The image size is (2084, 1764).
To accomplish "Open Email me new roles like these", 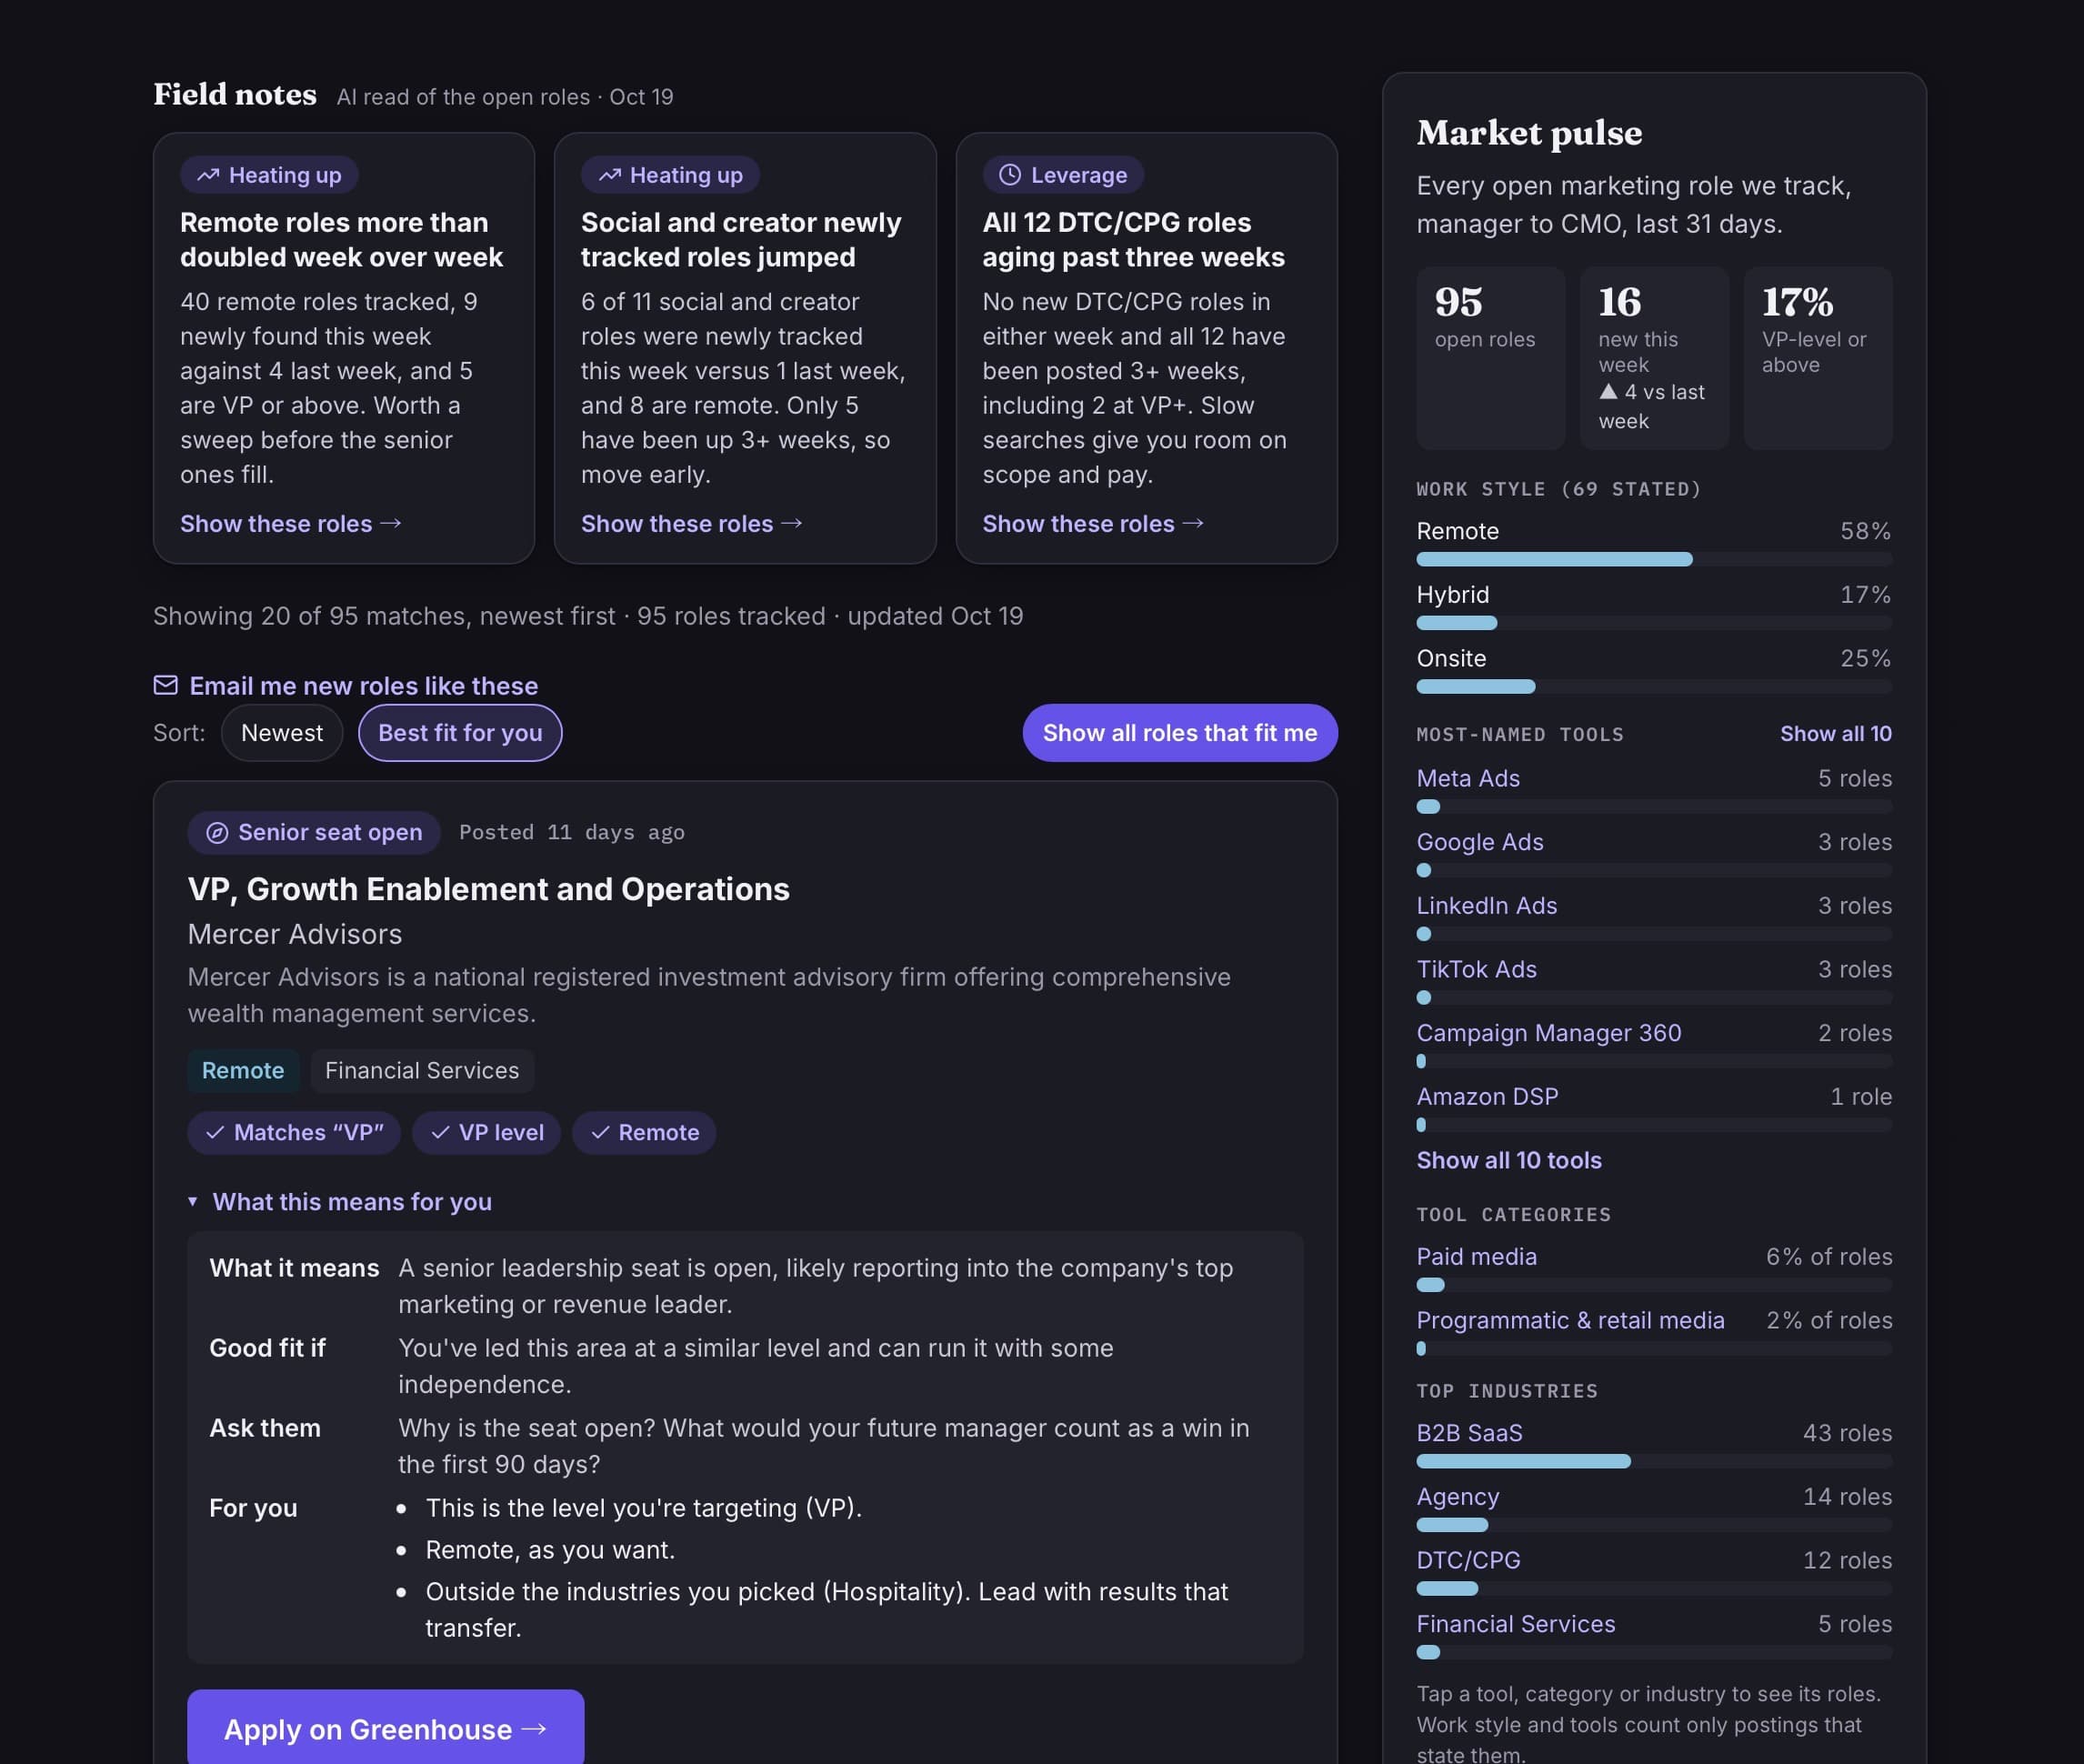I will [x=363, y=685].
